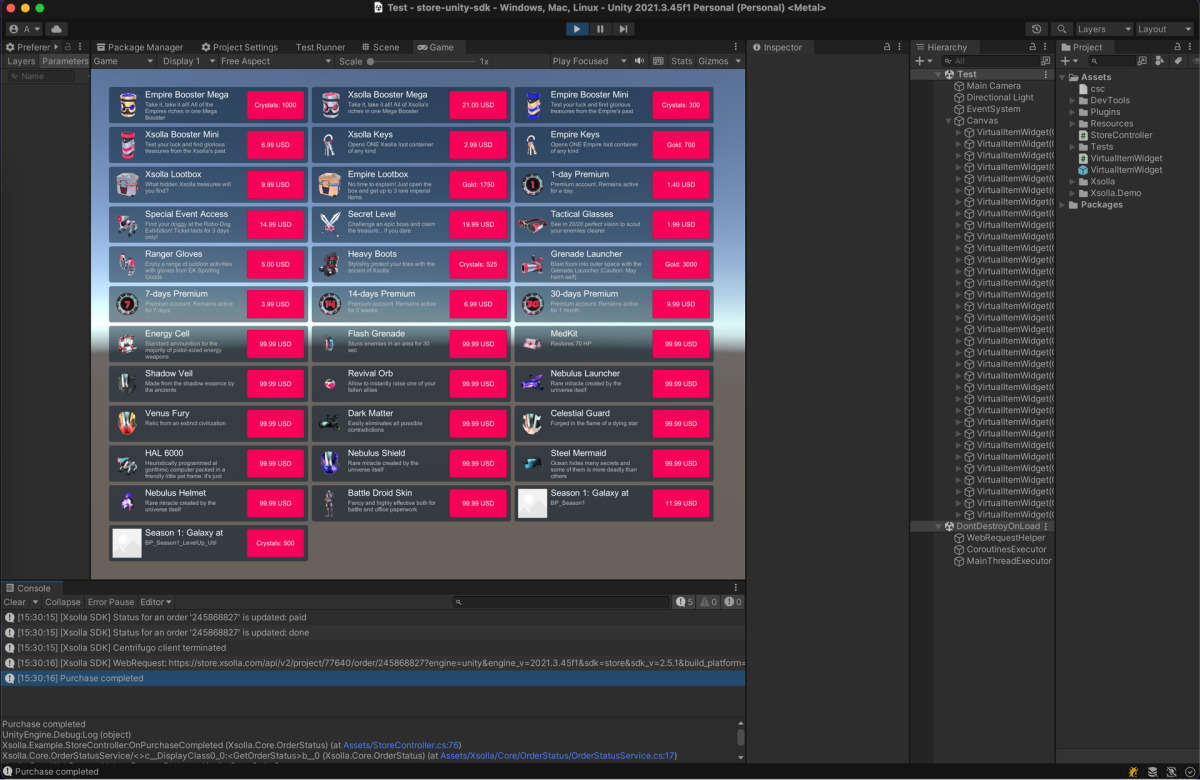This screenshot has height=780, width=1200.
Task: Click the Play button to stop play mode
Action: click(x=577, y=29)
